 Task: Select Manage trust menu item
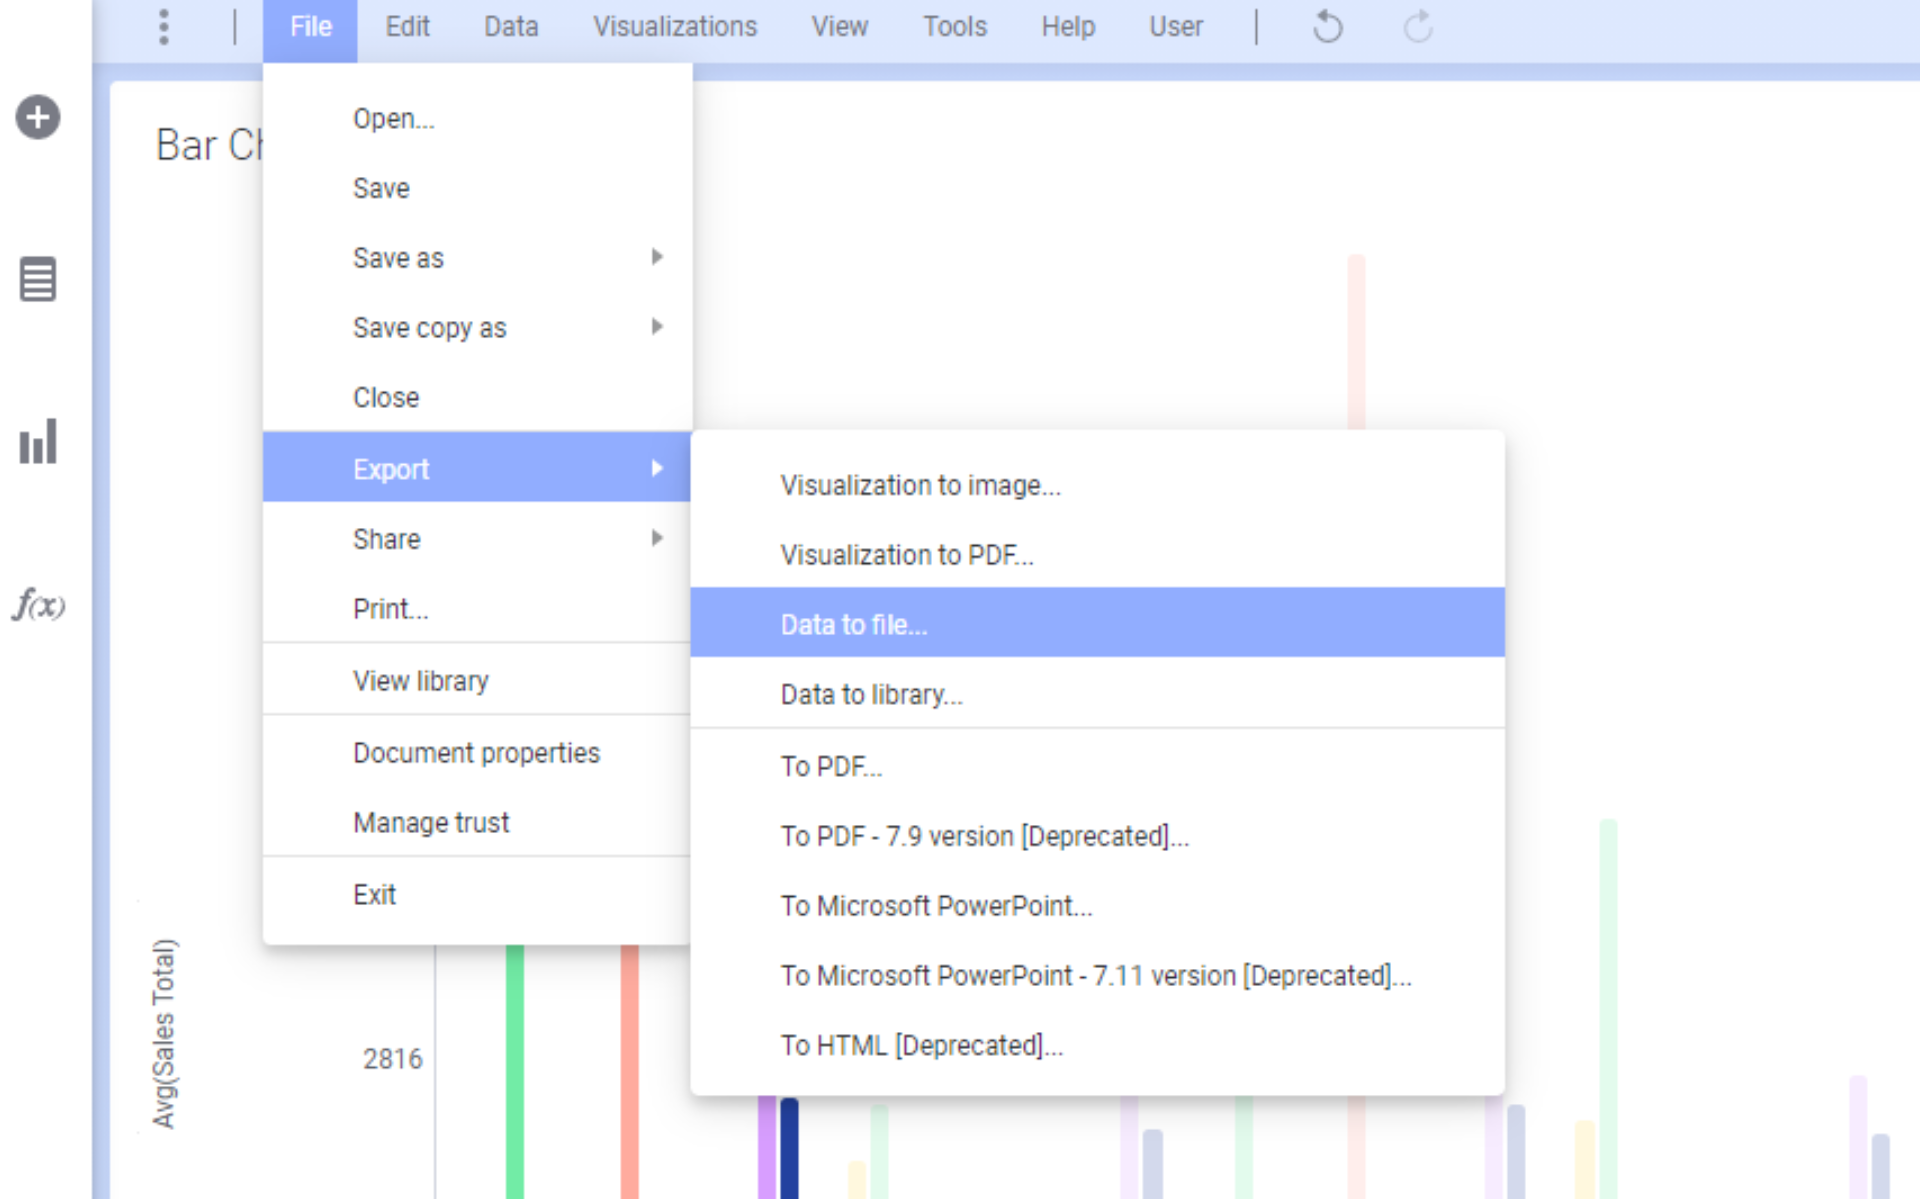click(x=477, y=823)
